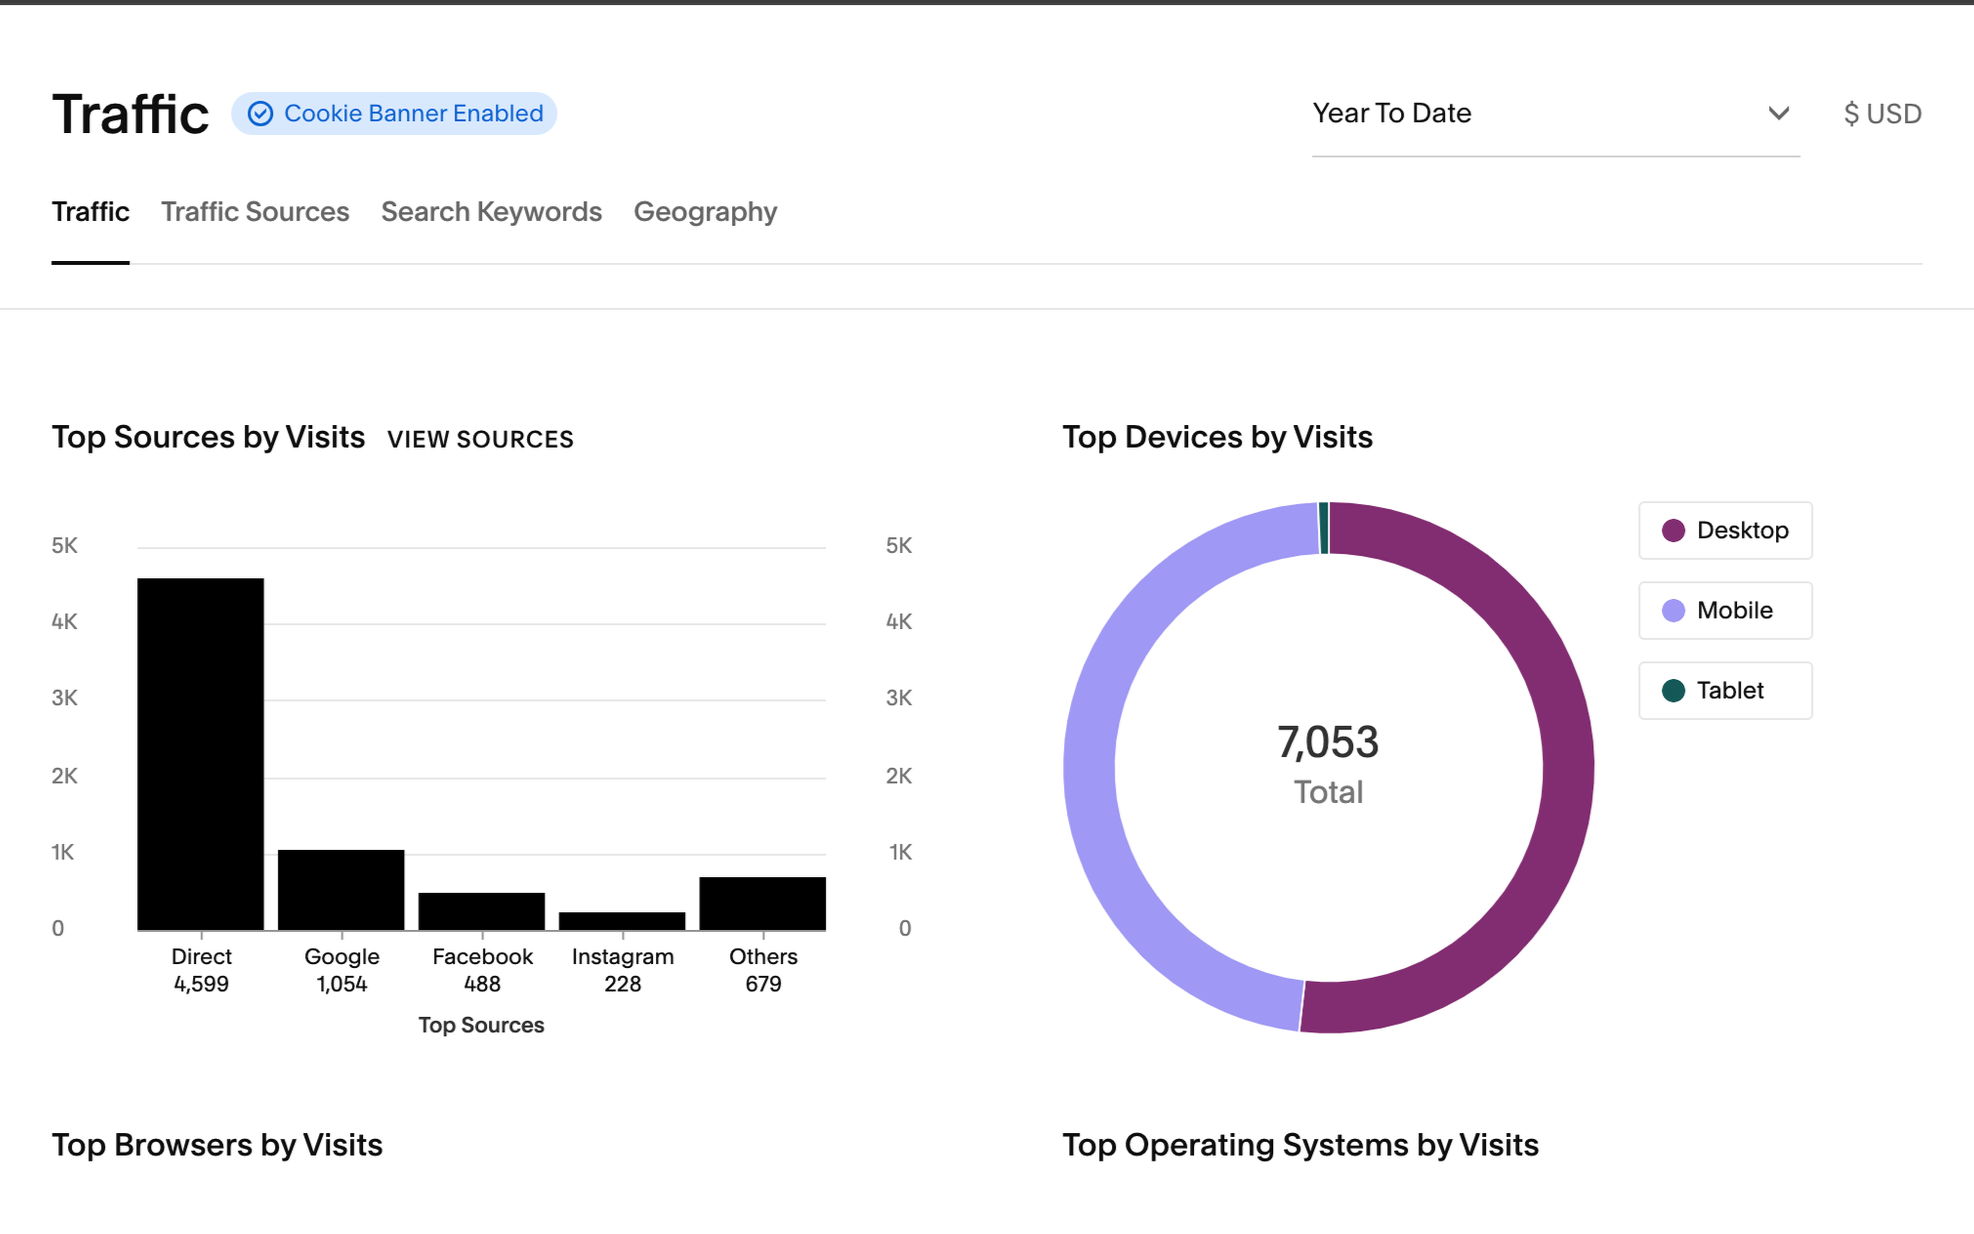The height and width of the screenshot is (1234, 1974).
Task: Open the Year To Date date range selector
Action: (x=1555, y=114)
